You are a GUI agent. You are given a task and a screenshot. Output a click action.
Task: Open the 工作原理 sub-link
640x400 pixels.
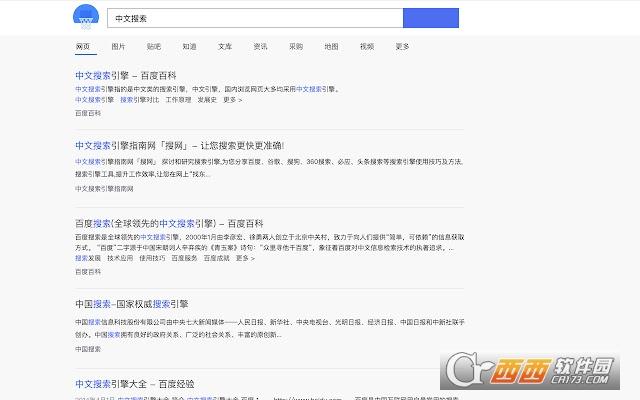178,100
